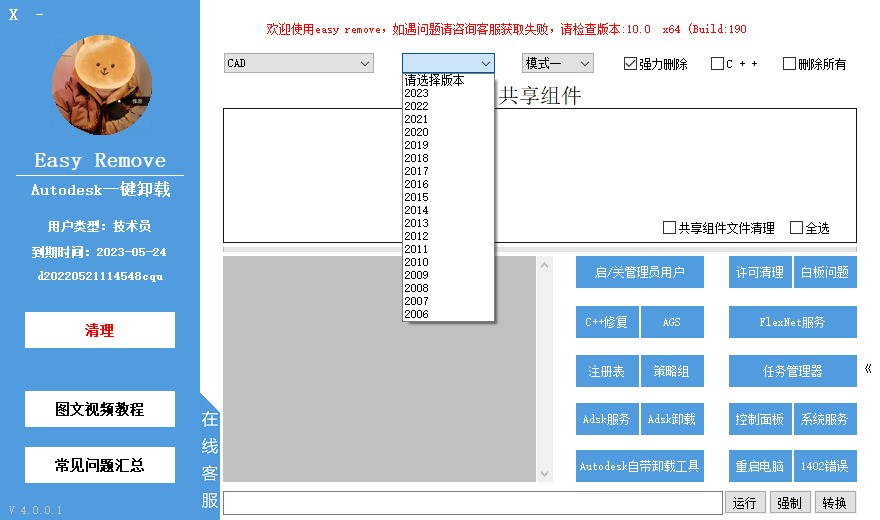Open 常见问题汇总 FAQ button
Image resolution: width=880 pixels, height=520 pixels.
(x=100, y=465)
